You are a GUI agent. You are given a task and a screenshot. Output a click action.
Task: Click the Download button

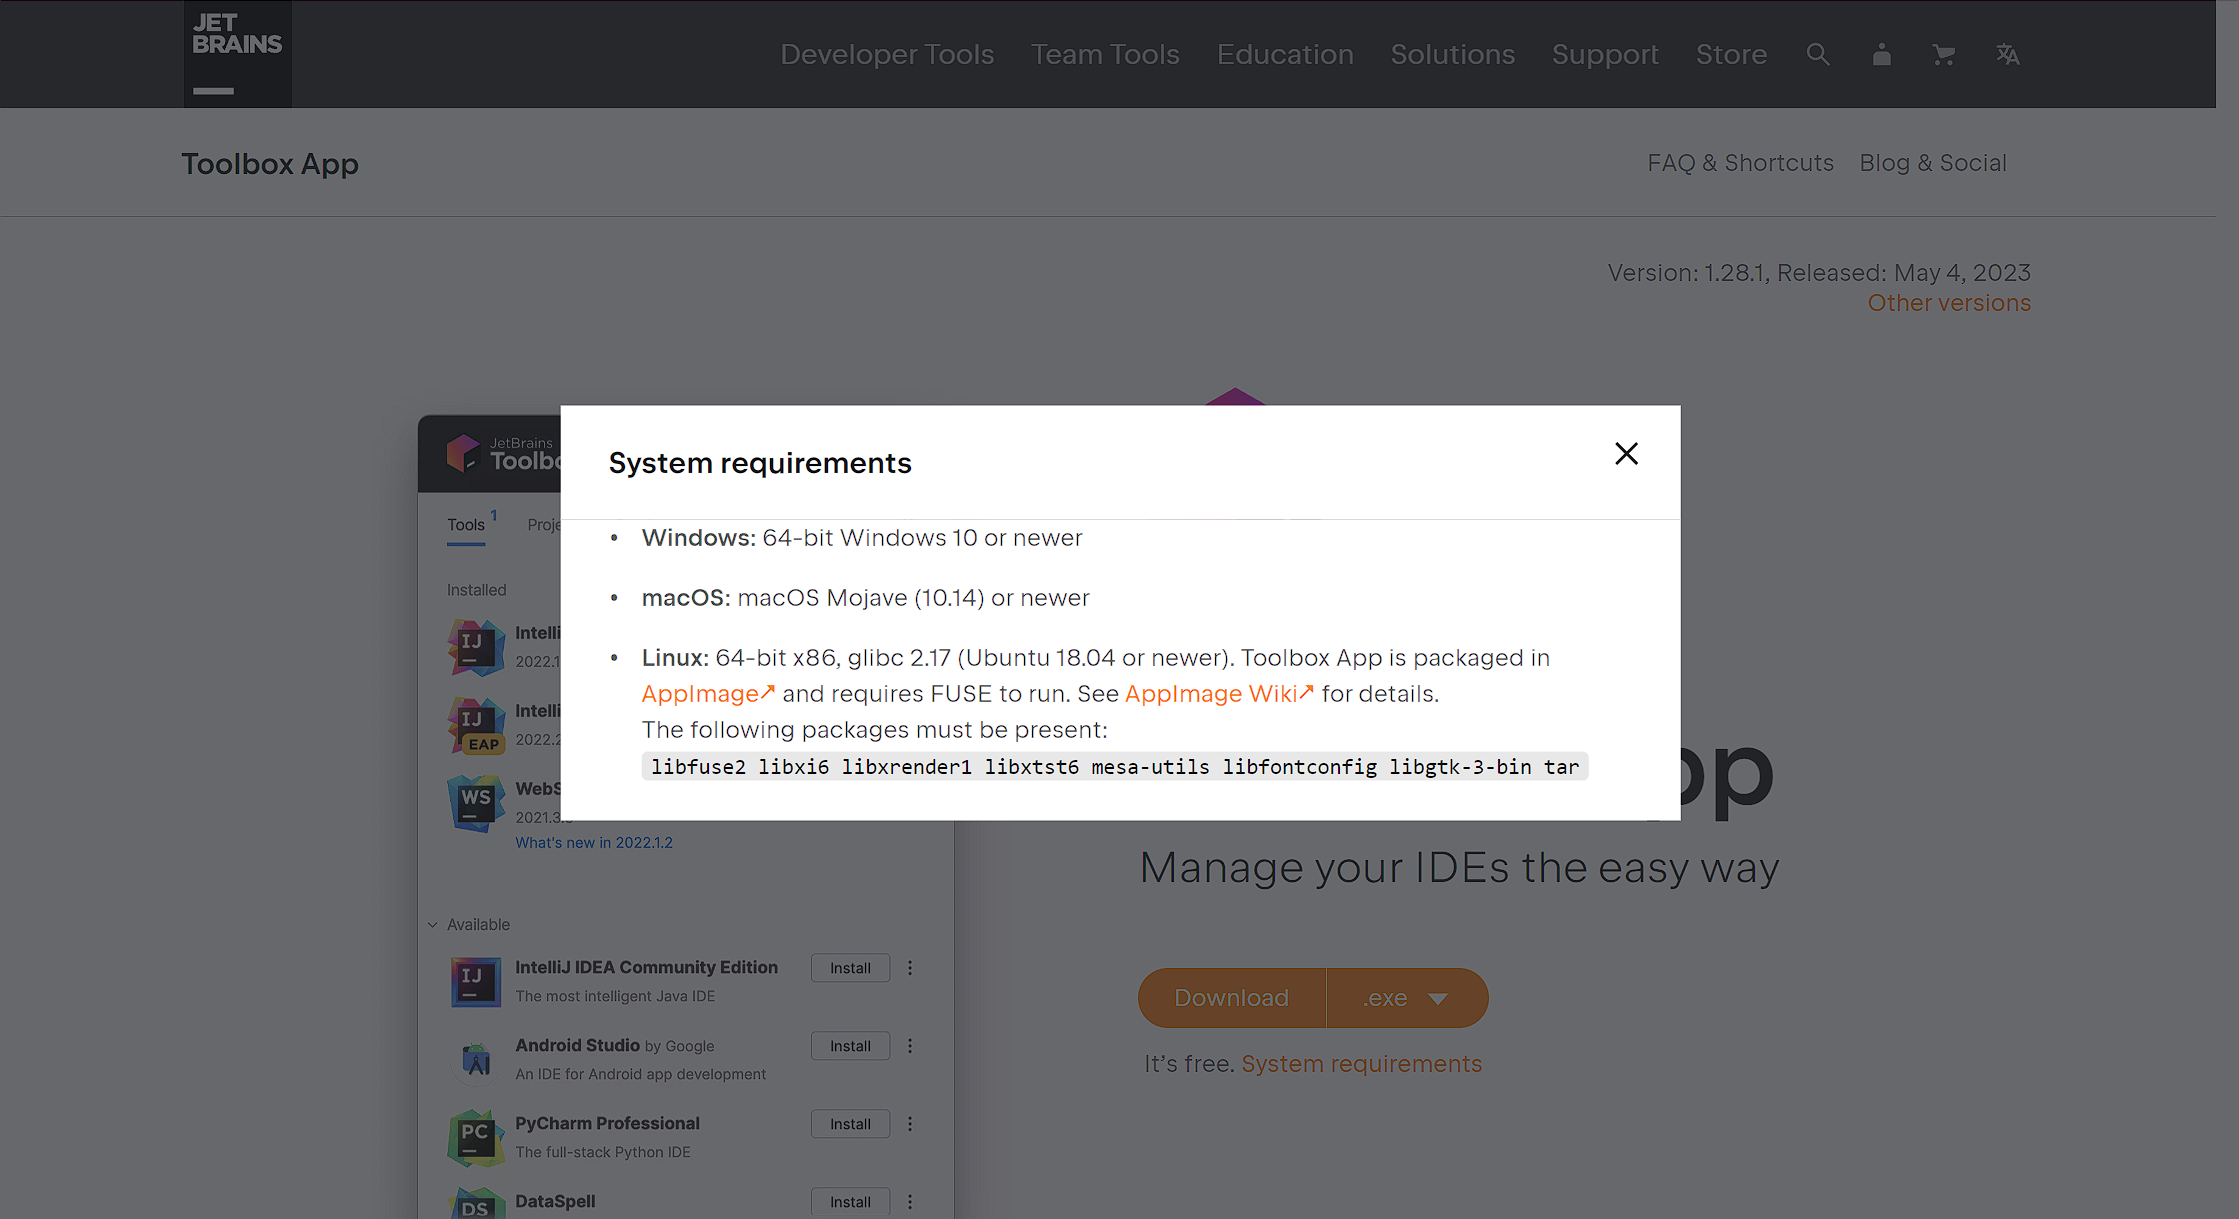point(1231,997)
